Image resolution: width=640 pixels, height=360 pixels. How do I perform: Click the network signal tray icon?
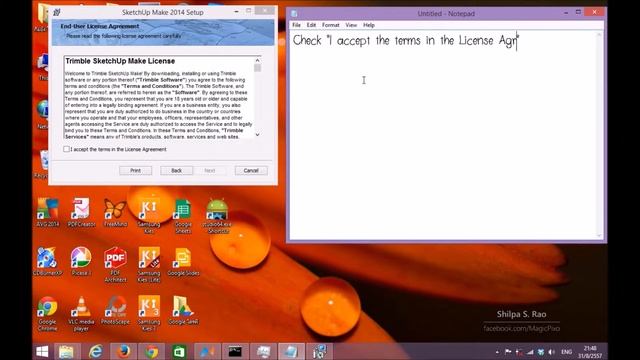[x=530, y=352]
